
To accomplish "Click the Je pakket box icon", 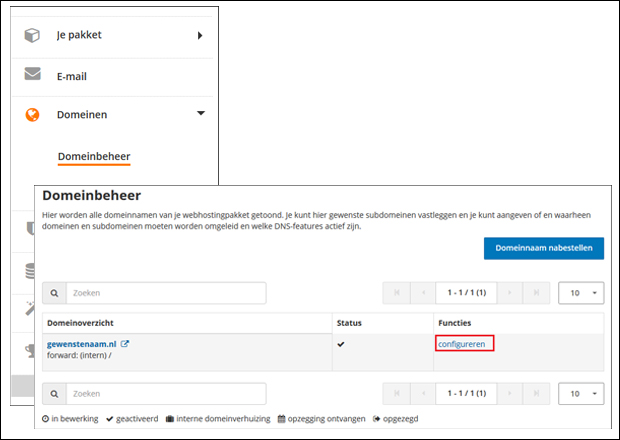I will coord(32,35).
